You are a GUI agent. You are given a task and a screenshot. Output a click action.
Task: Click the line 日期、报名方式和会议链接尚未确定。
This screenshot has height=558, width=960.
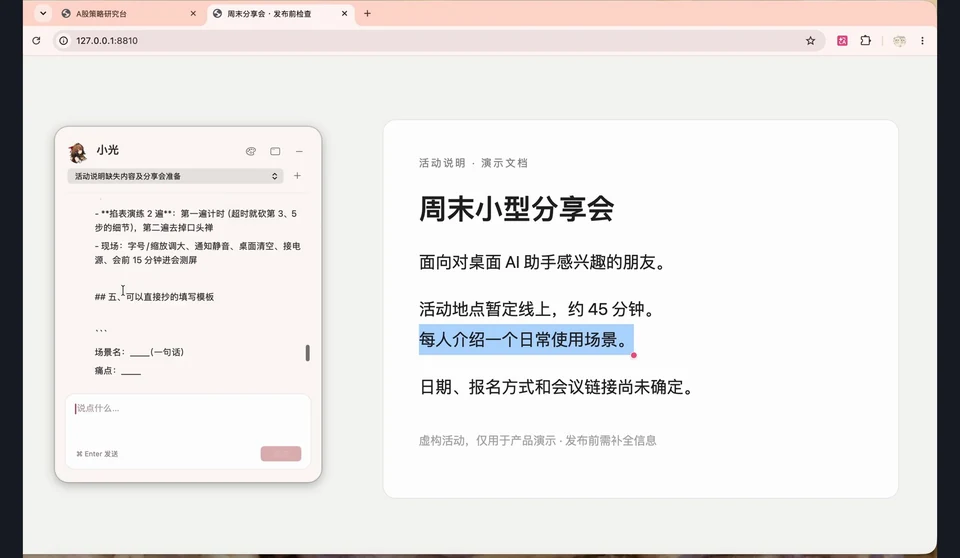(x=557, y=387)
